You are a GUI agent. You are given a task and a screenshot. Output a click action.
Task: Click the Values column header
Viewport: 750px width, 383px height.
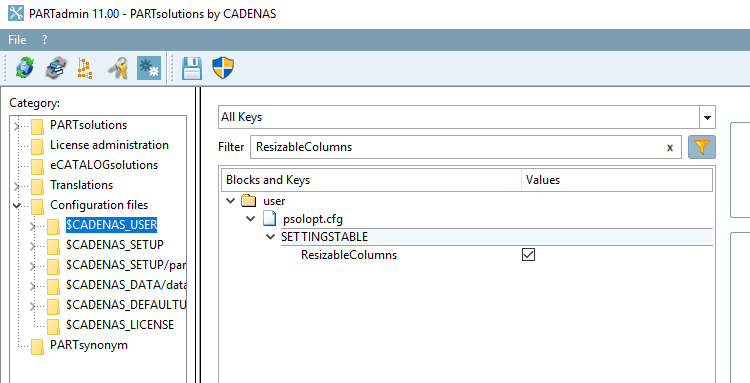tap(617, 180)
